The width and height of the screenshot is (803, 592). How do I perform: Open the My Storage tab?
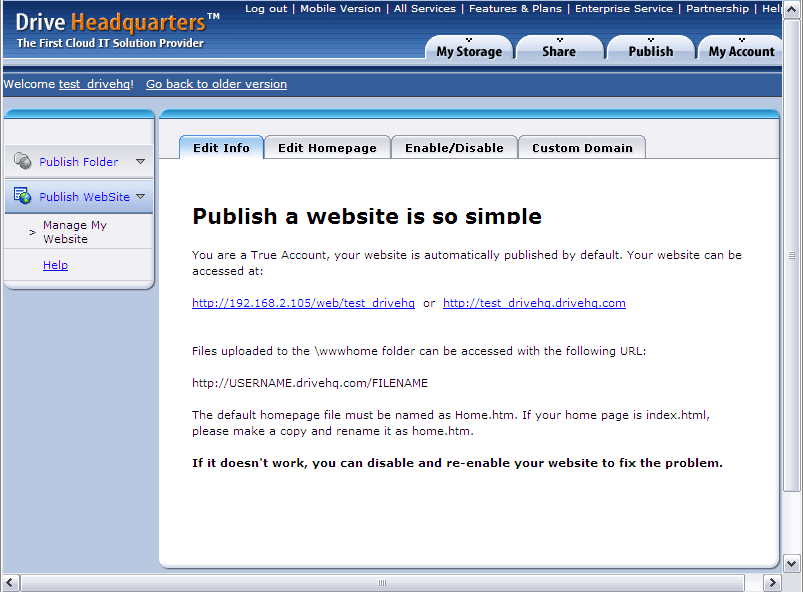tap(469, 51)
